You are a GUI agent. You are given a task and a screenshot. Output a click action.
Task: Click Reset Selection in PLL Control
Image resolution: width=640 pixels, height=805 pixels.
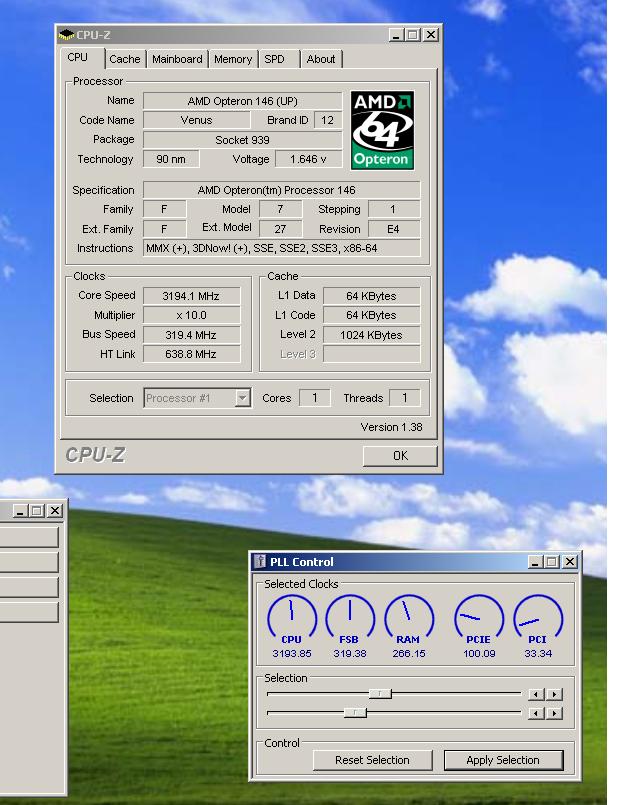[x=373, y=760]
